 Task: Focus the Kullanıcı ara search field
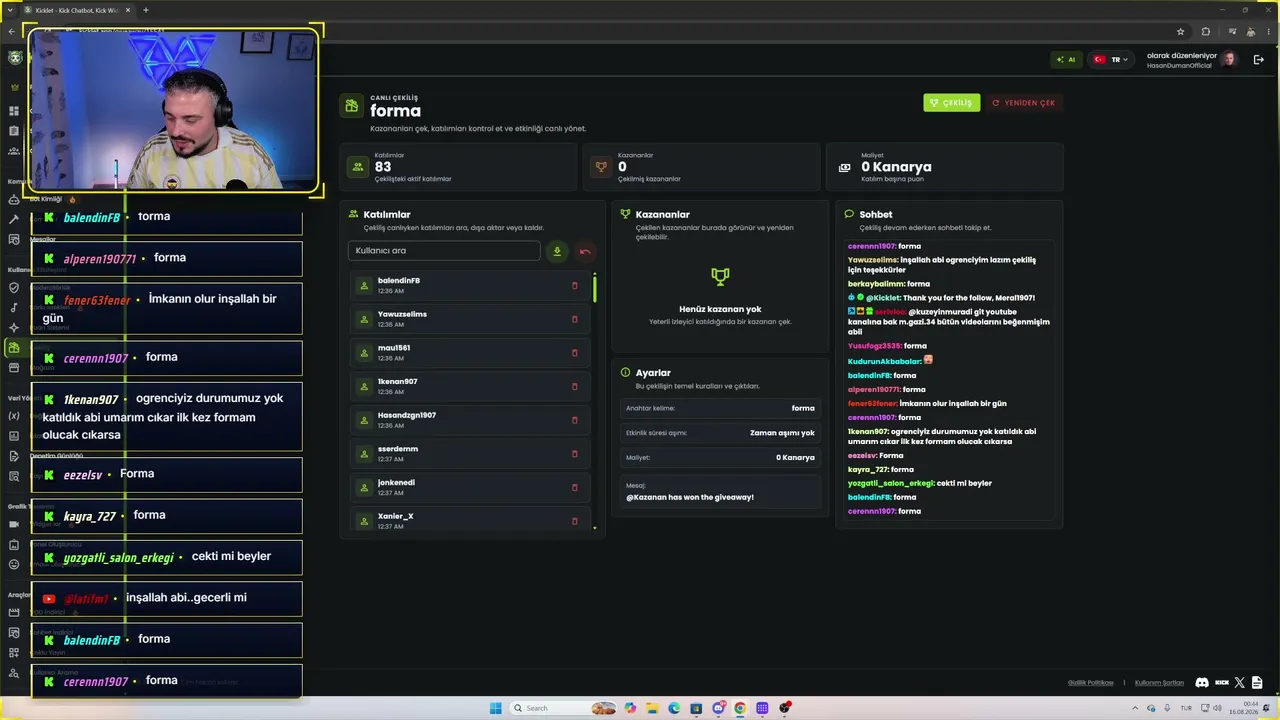coord(444,250)
